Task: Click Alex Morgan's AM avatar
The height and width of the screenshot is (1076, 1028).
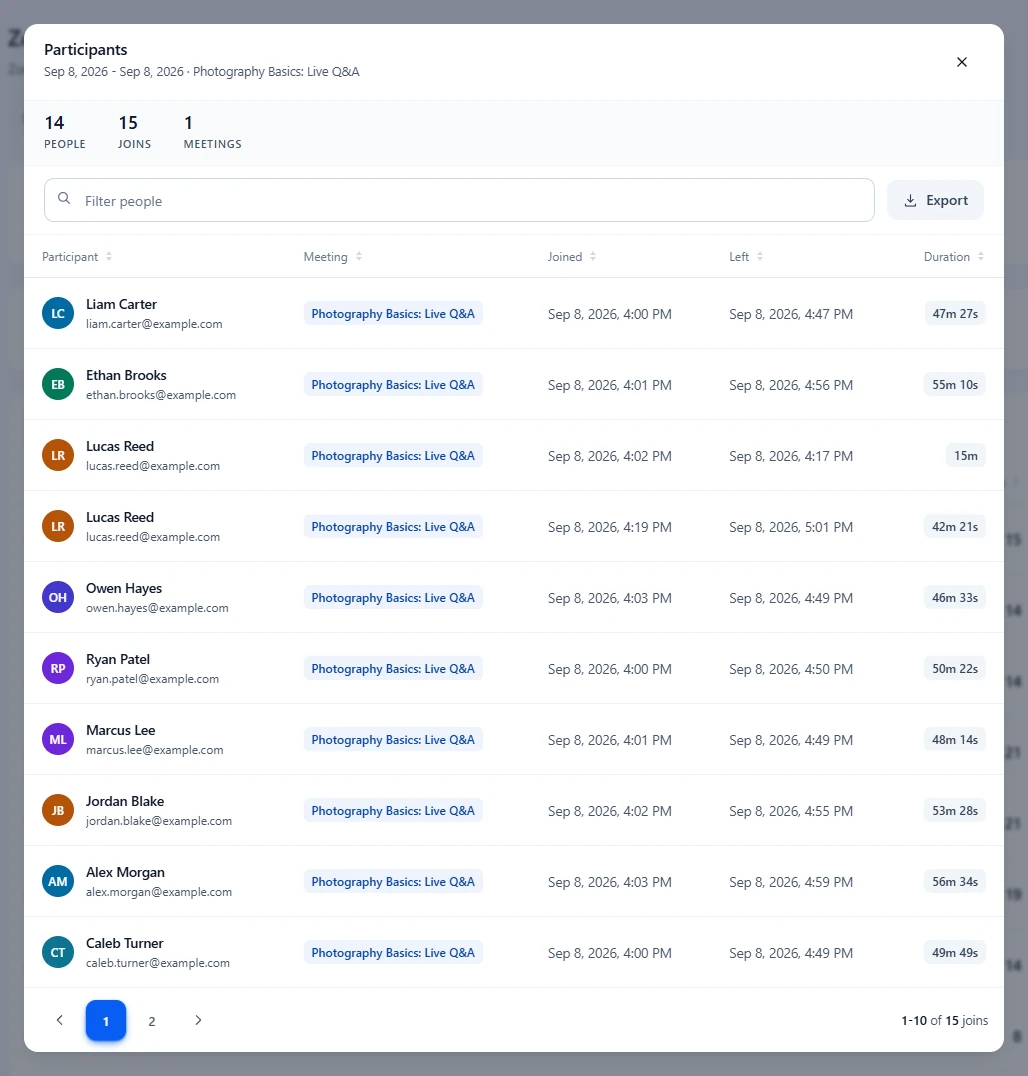Action: tap(58, 882)
